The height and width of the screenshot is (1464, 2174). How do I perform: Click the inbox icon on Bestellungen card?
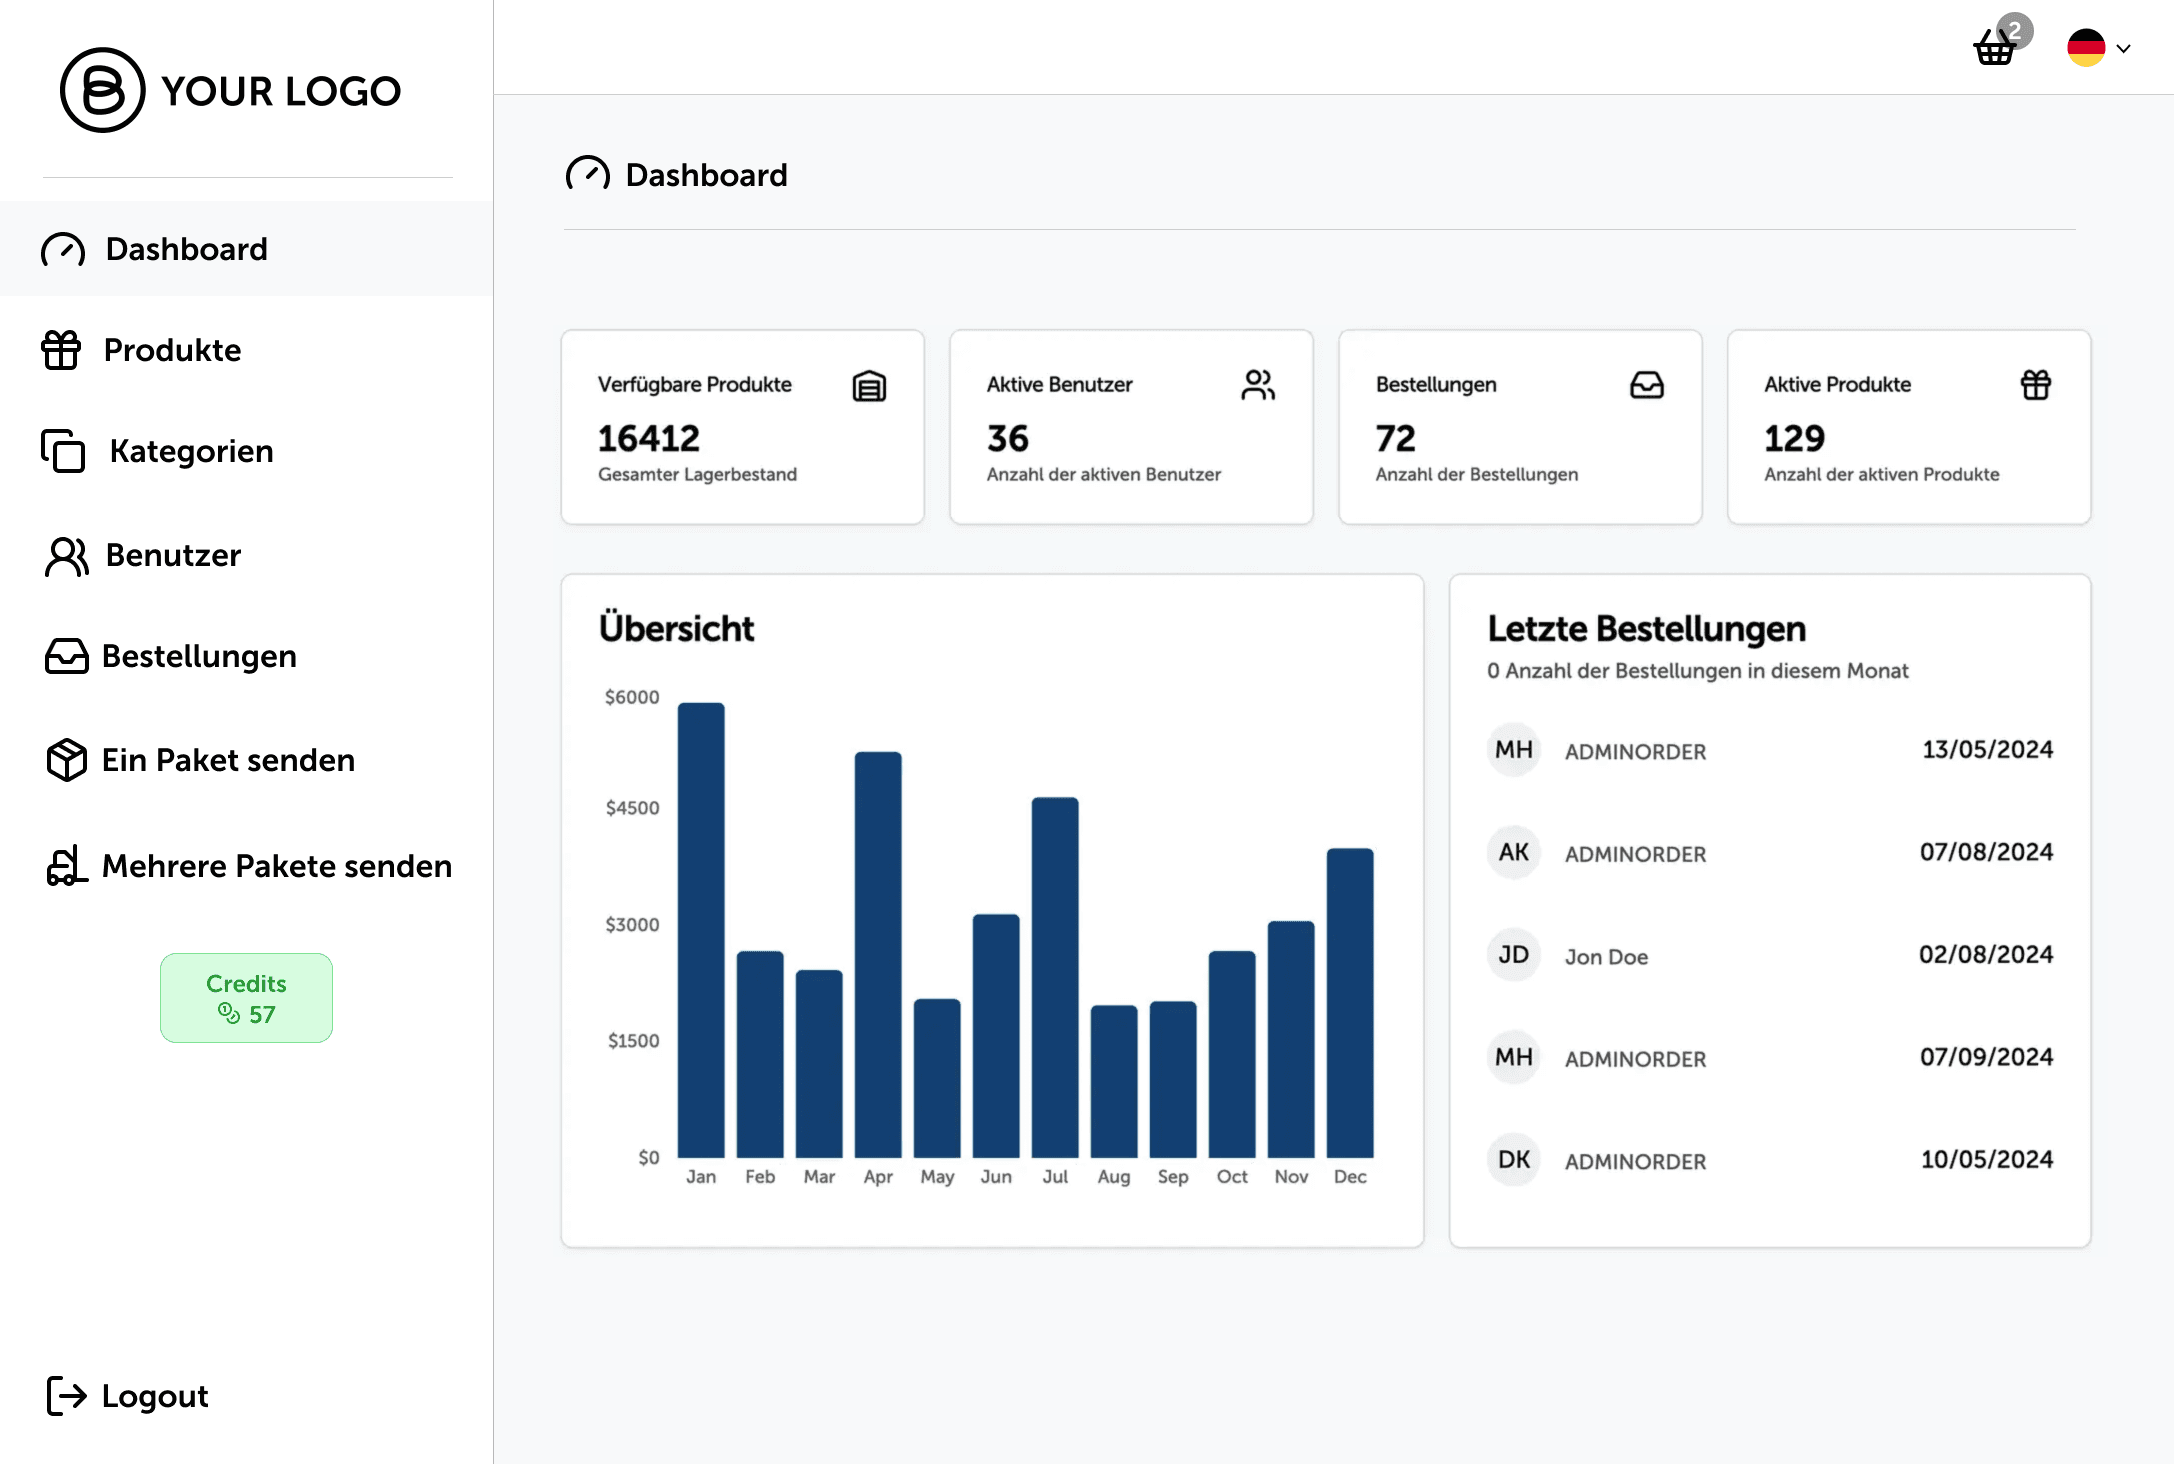tap(1646, 385)
